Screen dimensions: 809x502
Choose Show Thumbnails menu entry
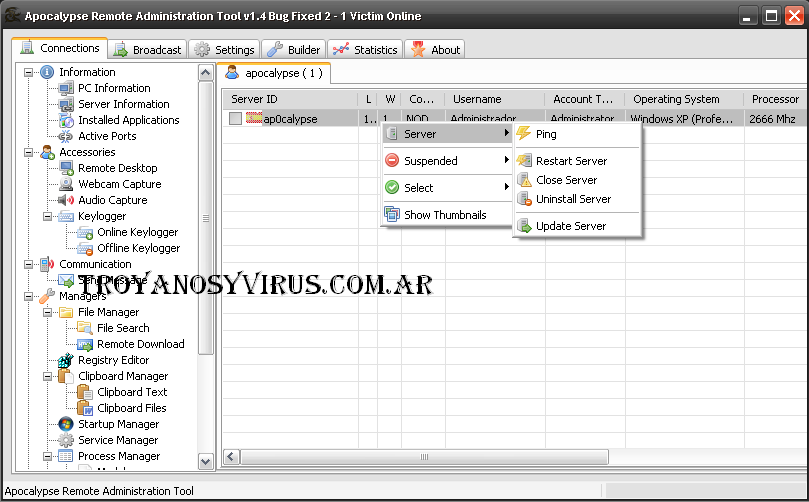click(447, 215)
